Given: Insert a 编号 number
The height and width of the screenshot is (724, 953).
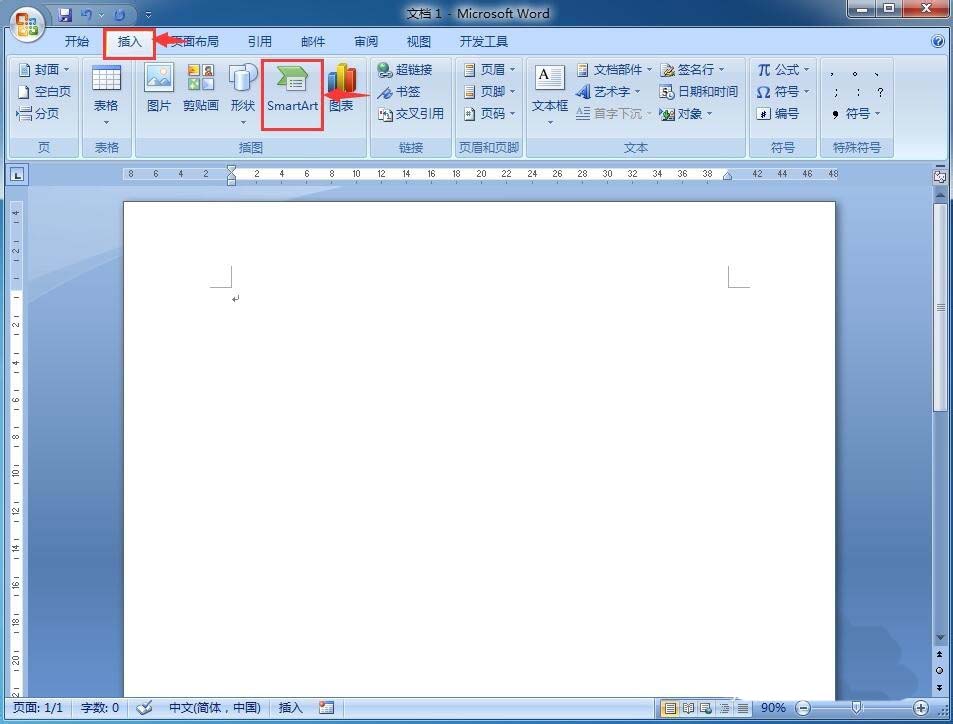Looking at the screenshot, I should (778, 114).
